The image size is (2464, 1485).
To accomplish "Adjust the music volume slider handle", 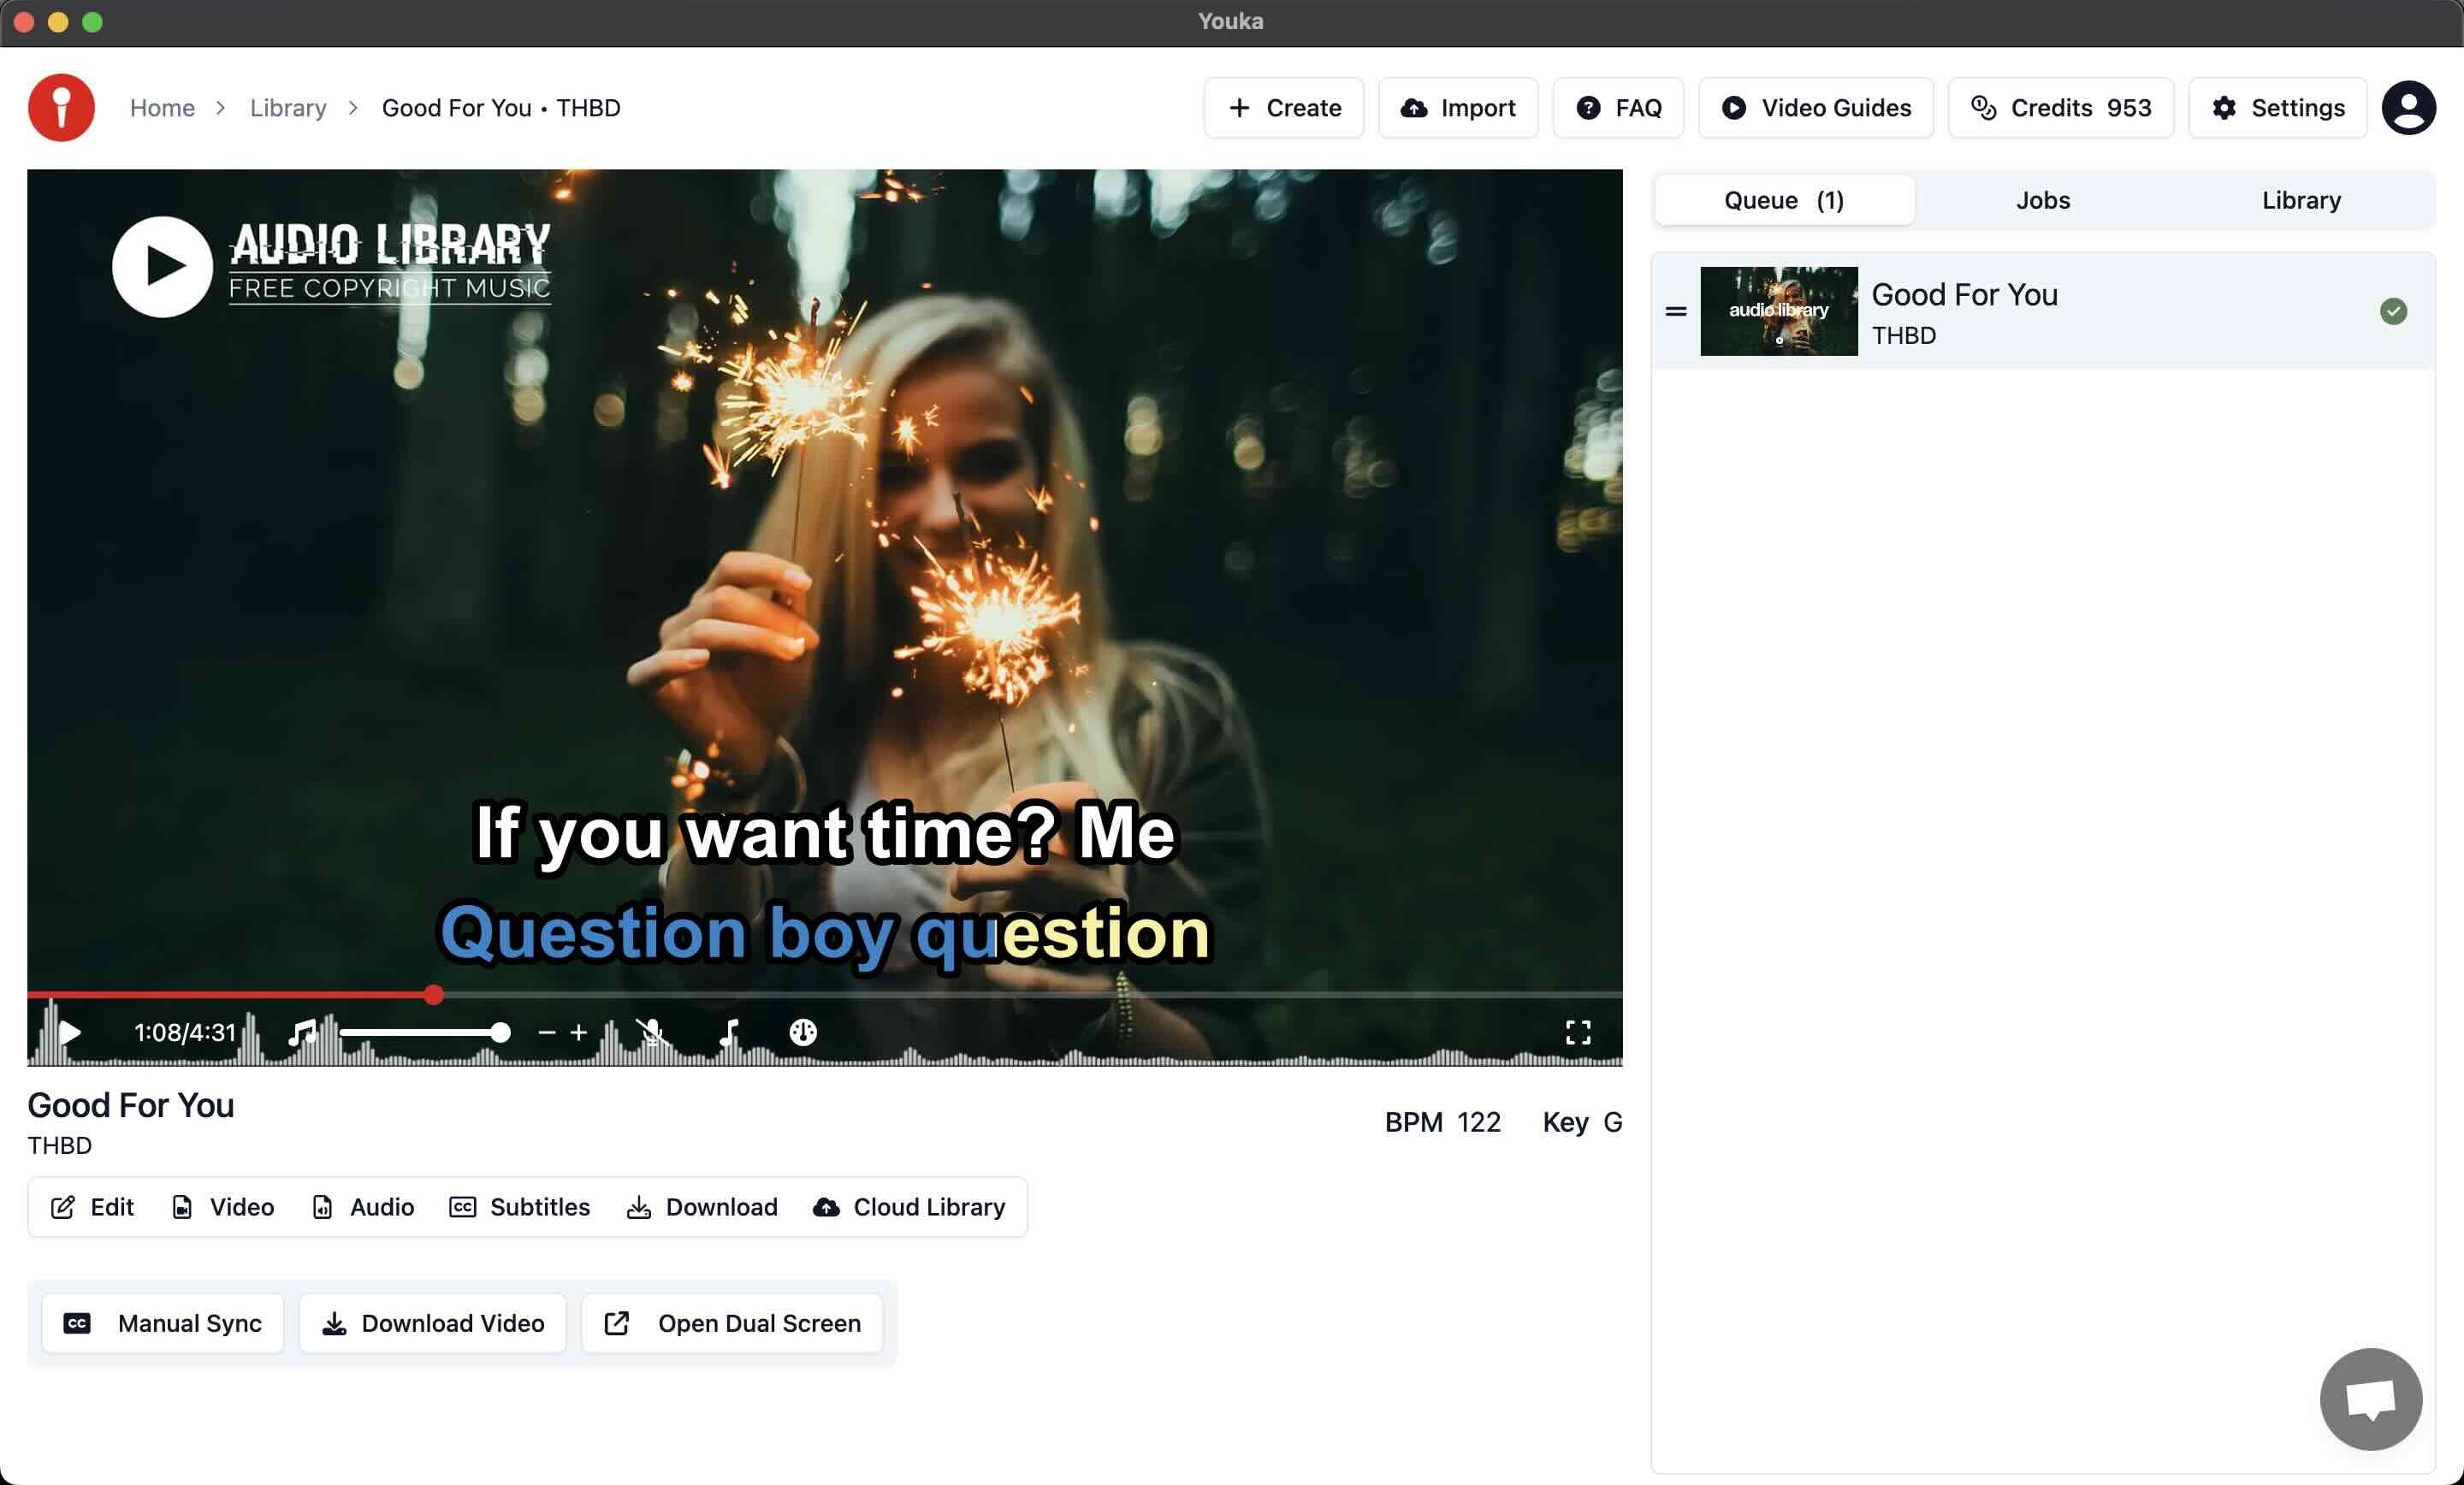I will [x=500, y=1032].
